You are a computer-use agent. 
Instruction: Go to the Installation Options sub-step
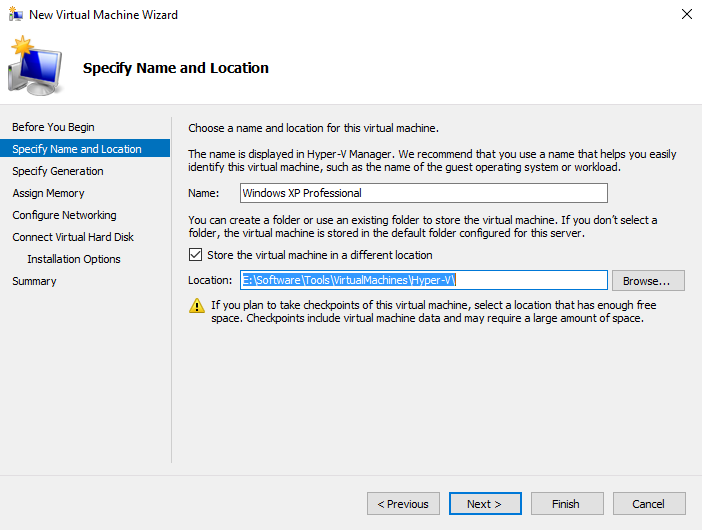pos(74,259)
